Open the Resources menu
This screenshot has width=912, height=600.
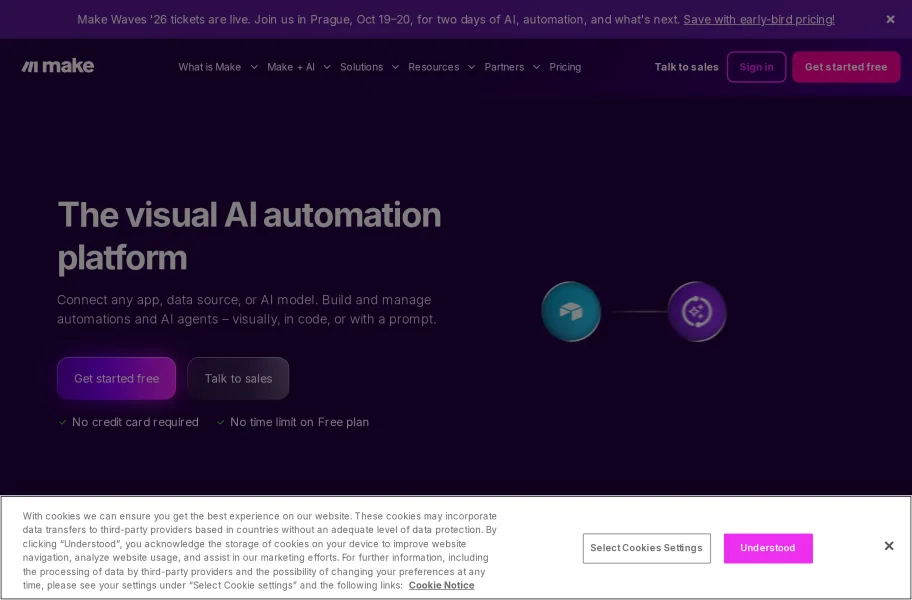(433, 67)
